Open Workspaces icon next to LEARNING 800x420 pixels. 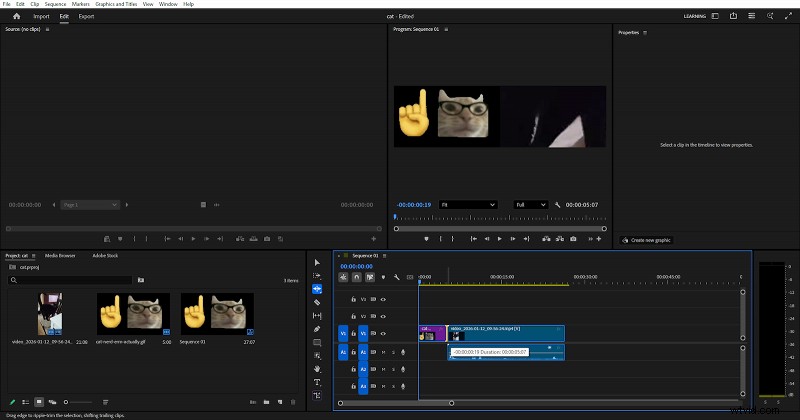click(x=715, y=16)
